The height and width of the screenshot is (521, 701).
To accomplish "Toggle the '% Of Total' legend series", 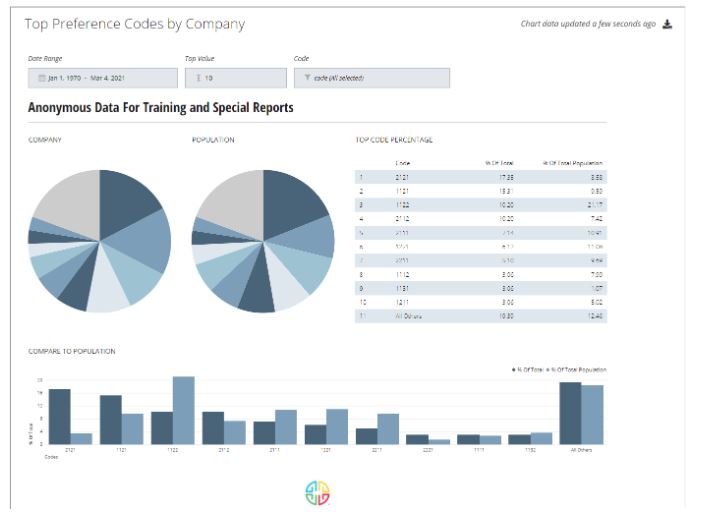I will 528,370.
